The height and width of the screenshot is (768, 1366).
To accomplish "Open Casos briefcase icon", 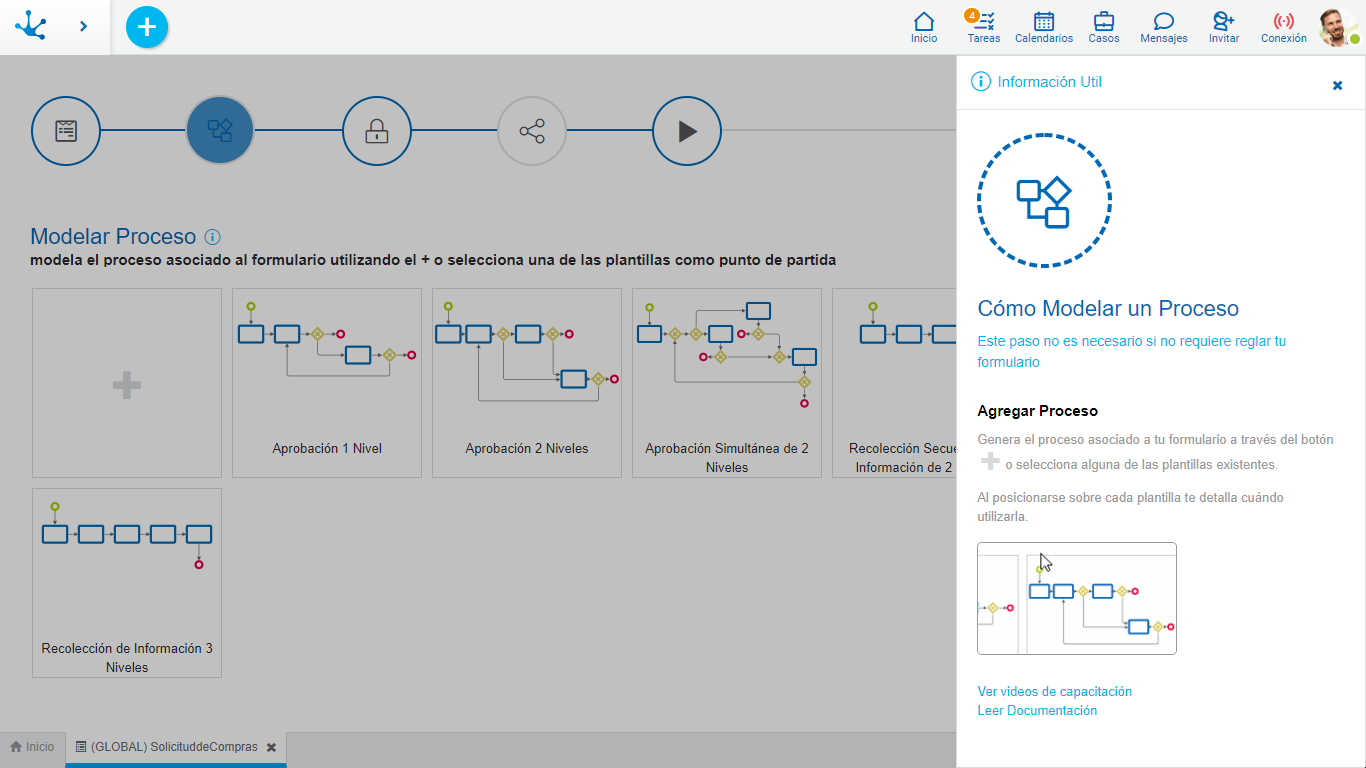I will point(1104,27).
